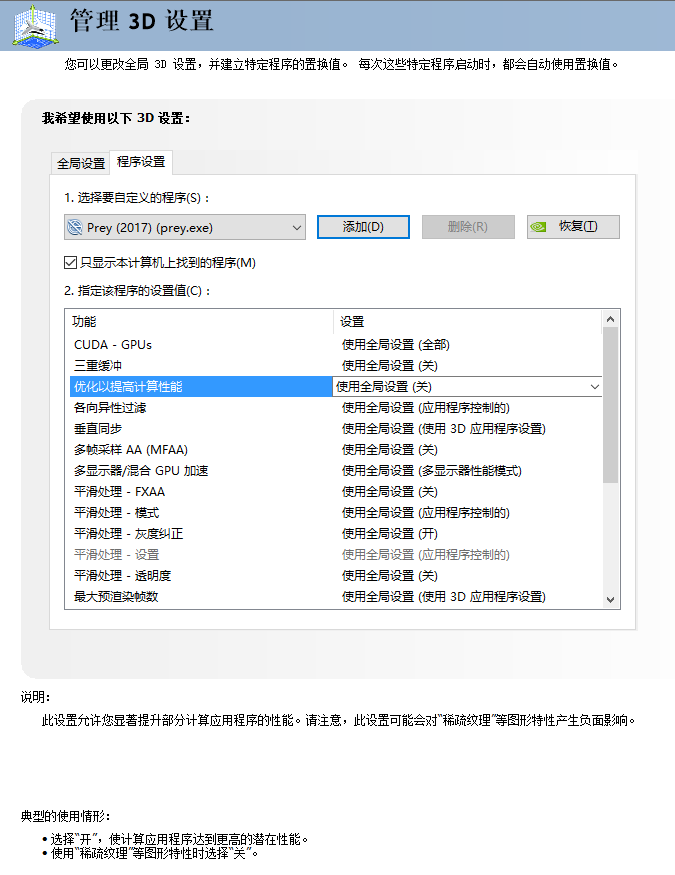Screen dimensions: 675x875
Task: Expand the 优化以提高计算性能 setting dropdown
Action: [x=595, y=387]
